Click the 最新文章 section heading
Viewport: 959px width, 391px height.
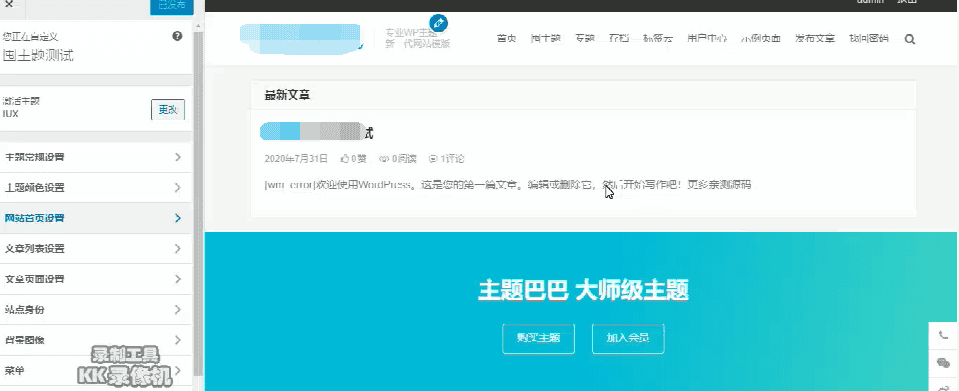pos(287,95)
